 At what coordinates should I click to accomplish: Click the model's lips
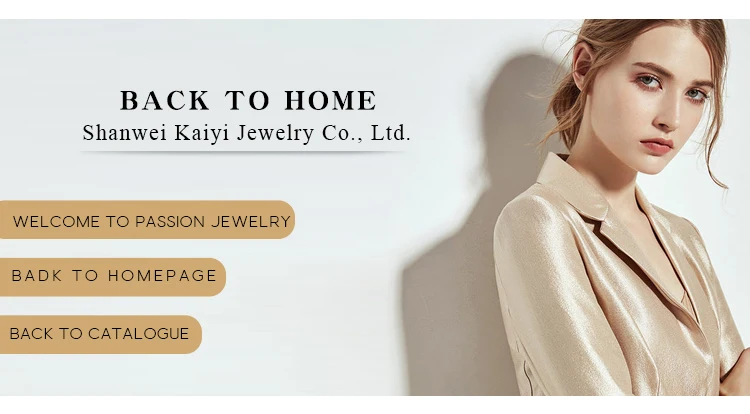[656, 145]
